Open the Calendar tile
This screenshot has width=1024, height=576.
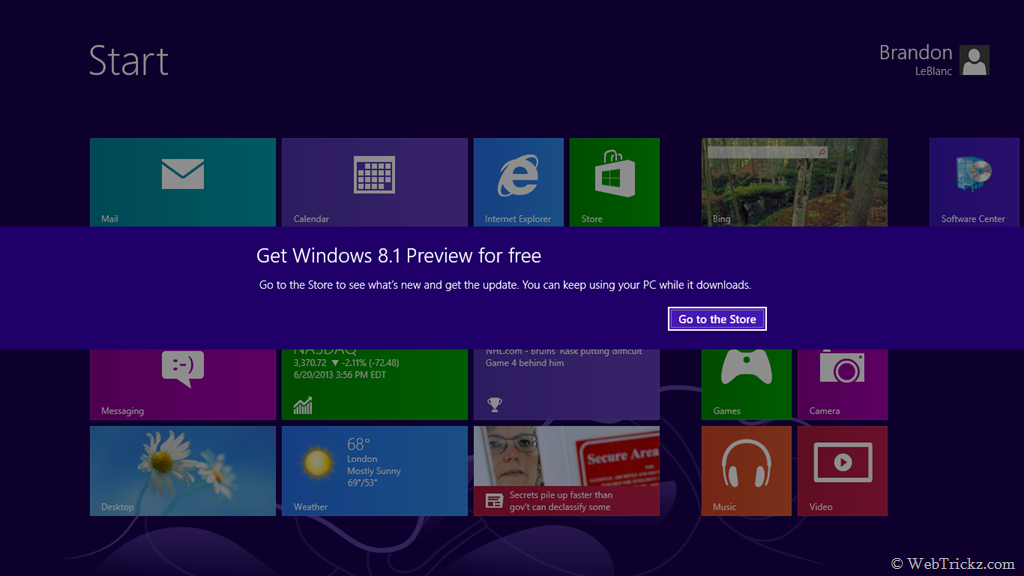coord(375,182)
